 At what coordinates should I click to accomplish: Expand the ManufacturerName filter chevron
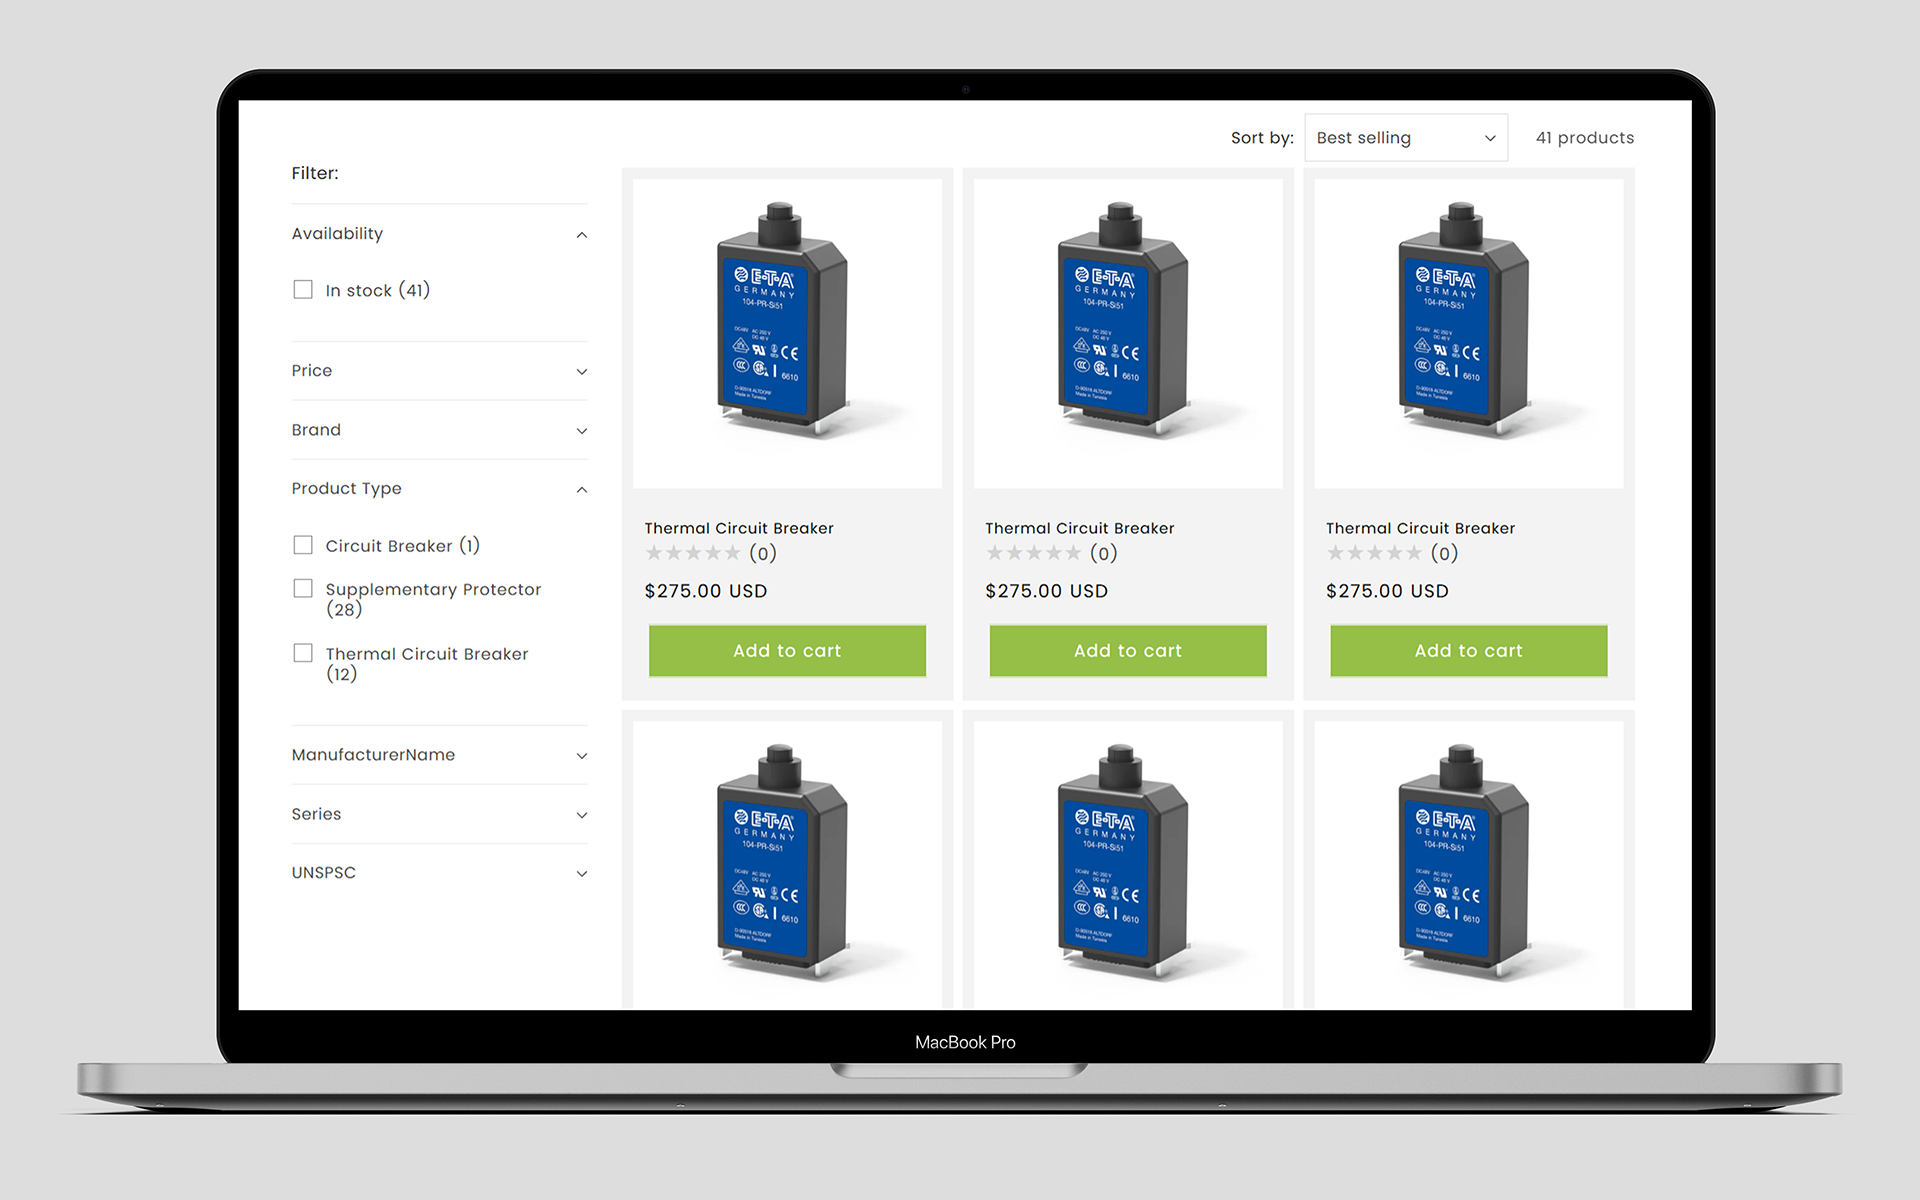581,755
